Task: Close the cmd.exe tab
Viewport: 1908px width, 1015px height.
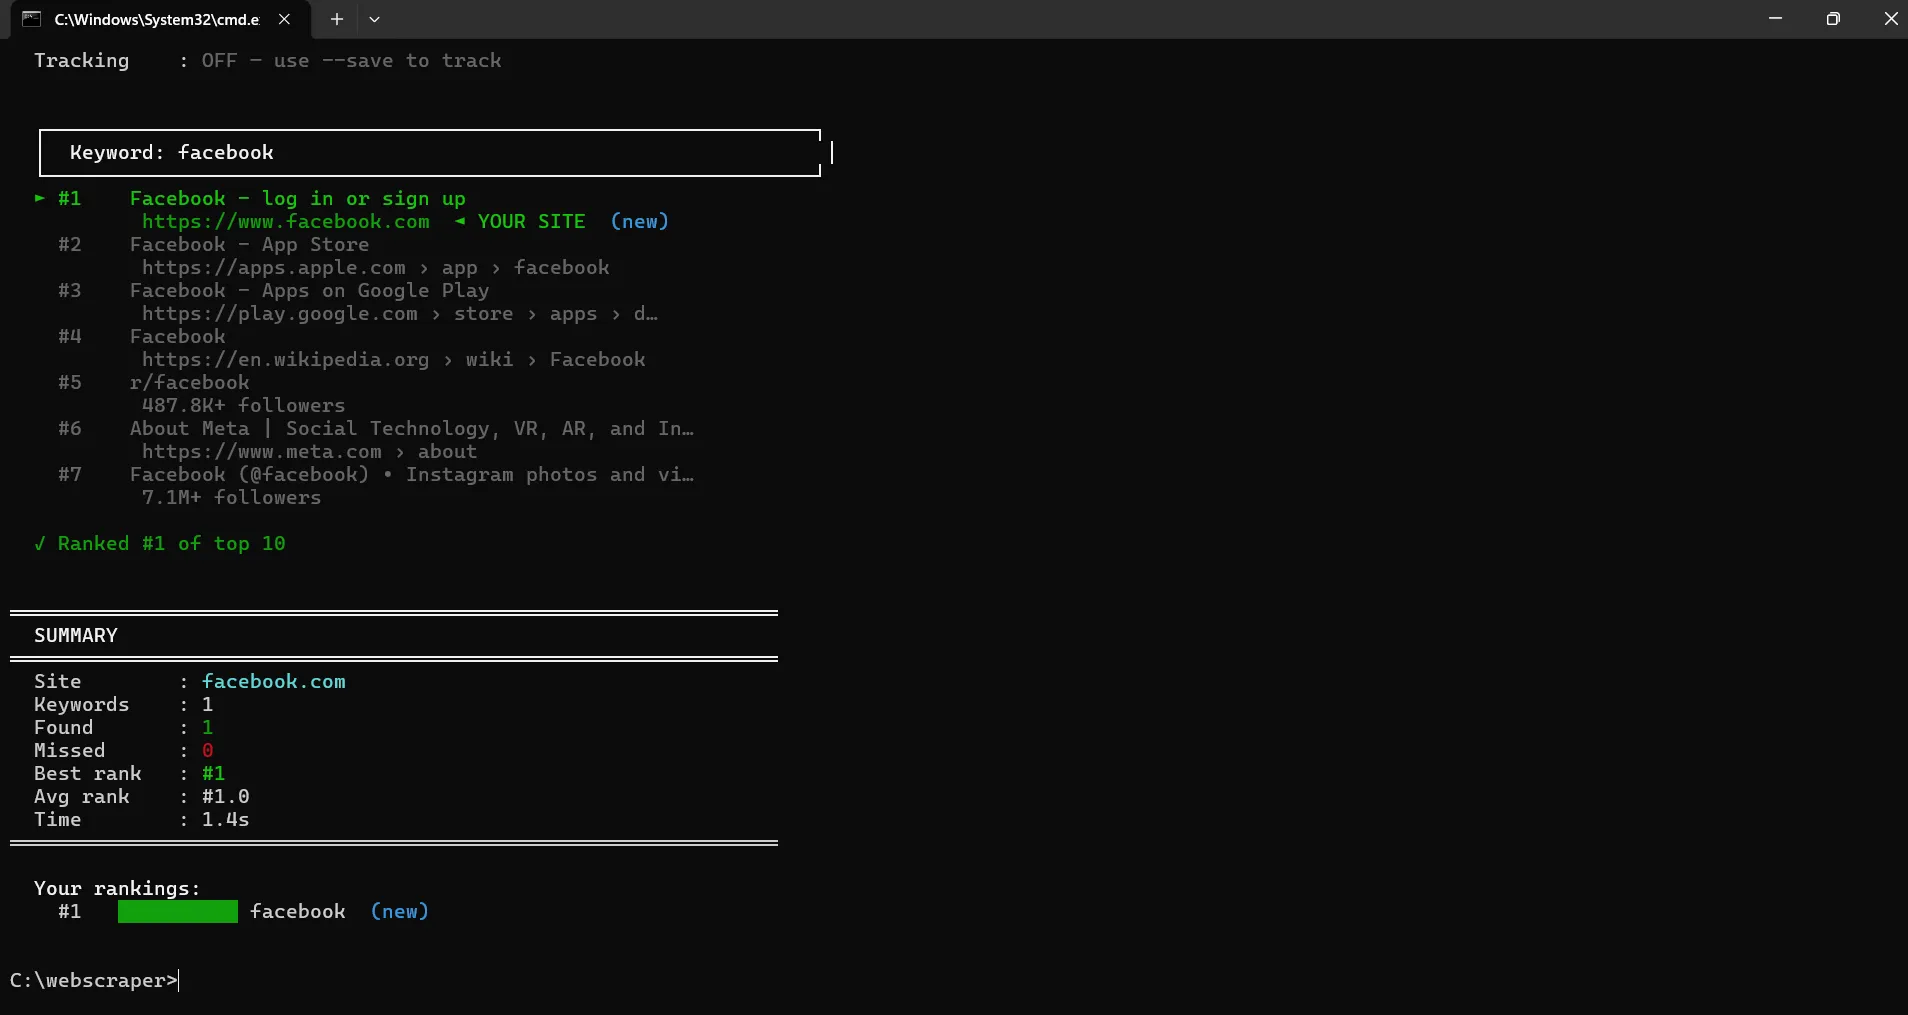Action: pyautogui.click(x=284, y=19)
